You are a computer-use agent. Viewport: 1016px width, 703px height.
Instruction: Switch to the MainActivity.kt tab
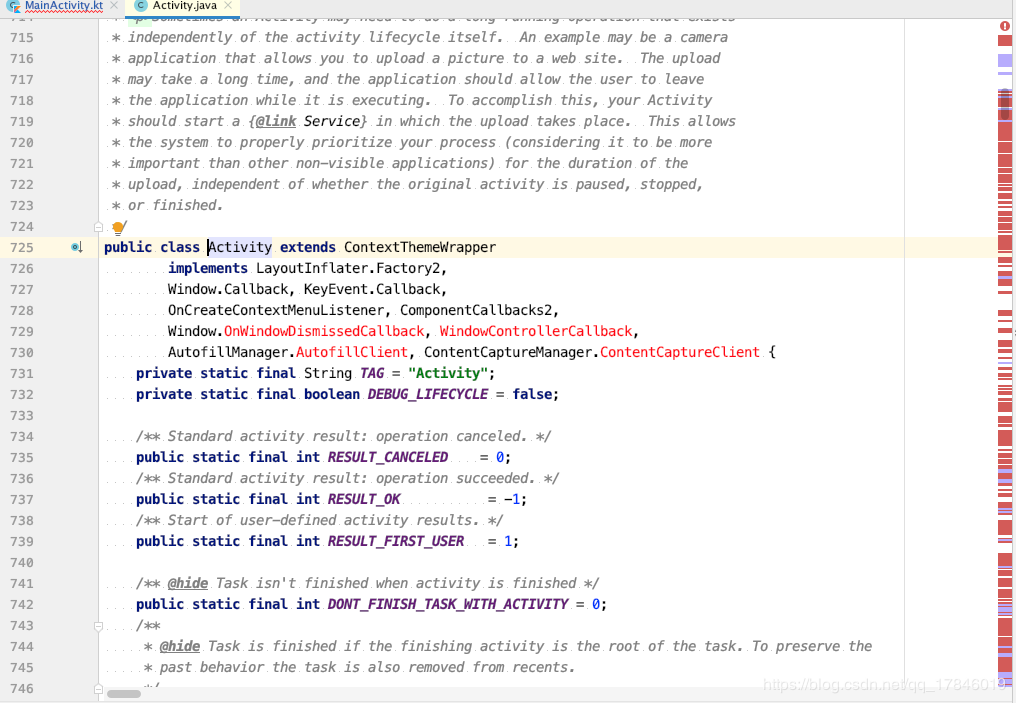coord(64,6)
